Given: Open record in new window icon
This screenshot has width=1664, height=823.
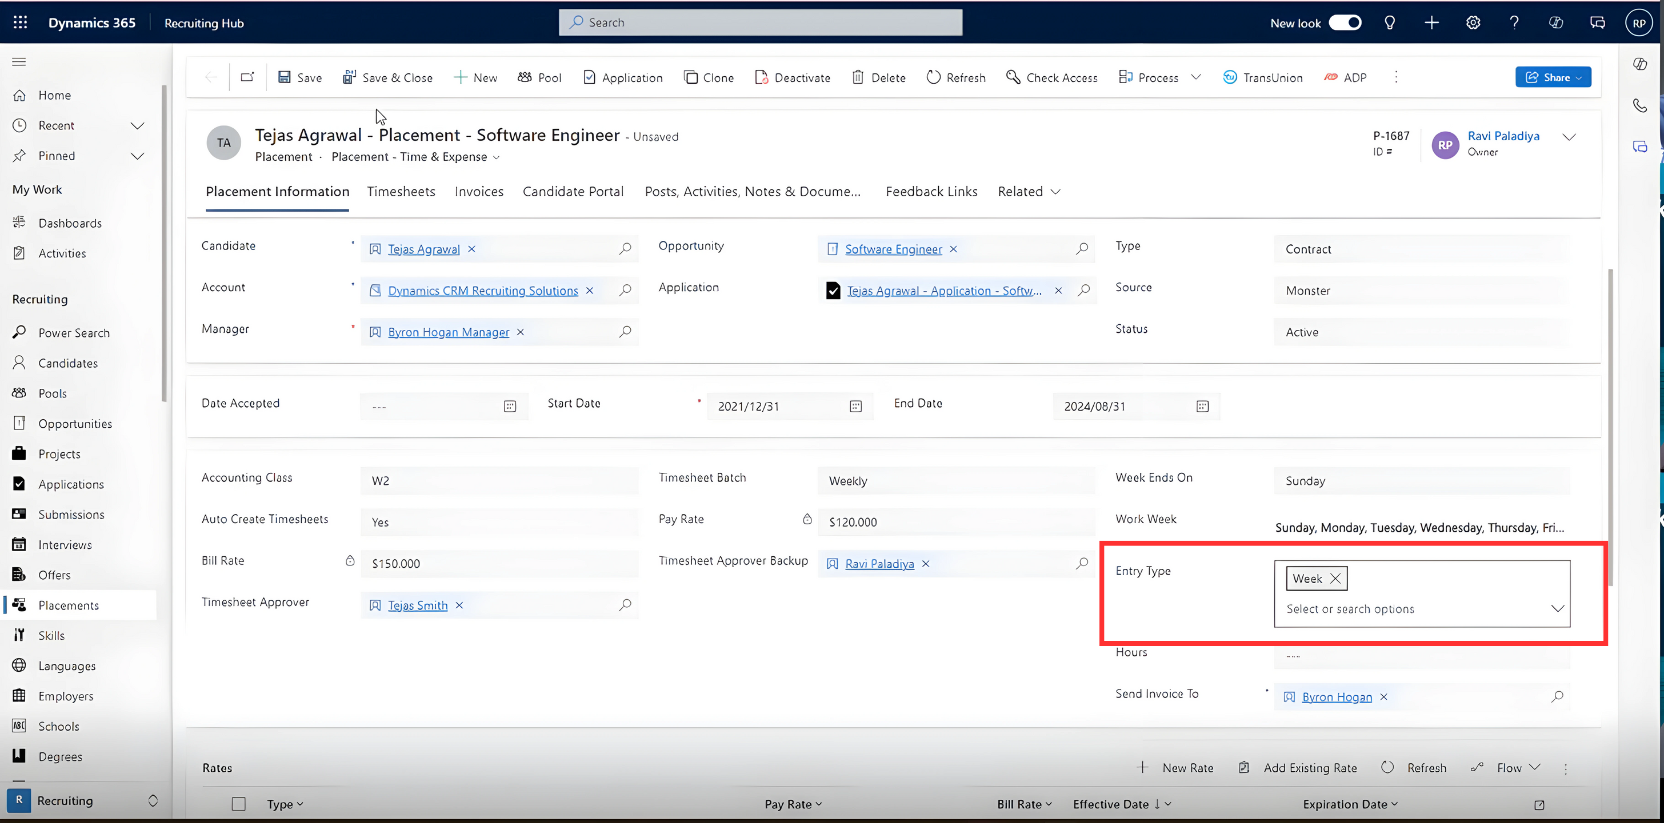Looking at the screenshot, I should point(247,77).
